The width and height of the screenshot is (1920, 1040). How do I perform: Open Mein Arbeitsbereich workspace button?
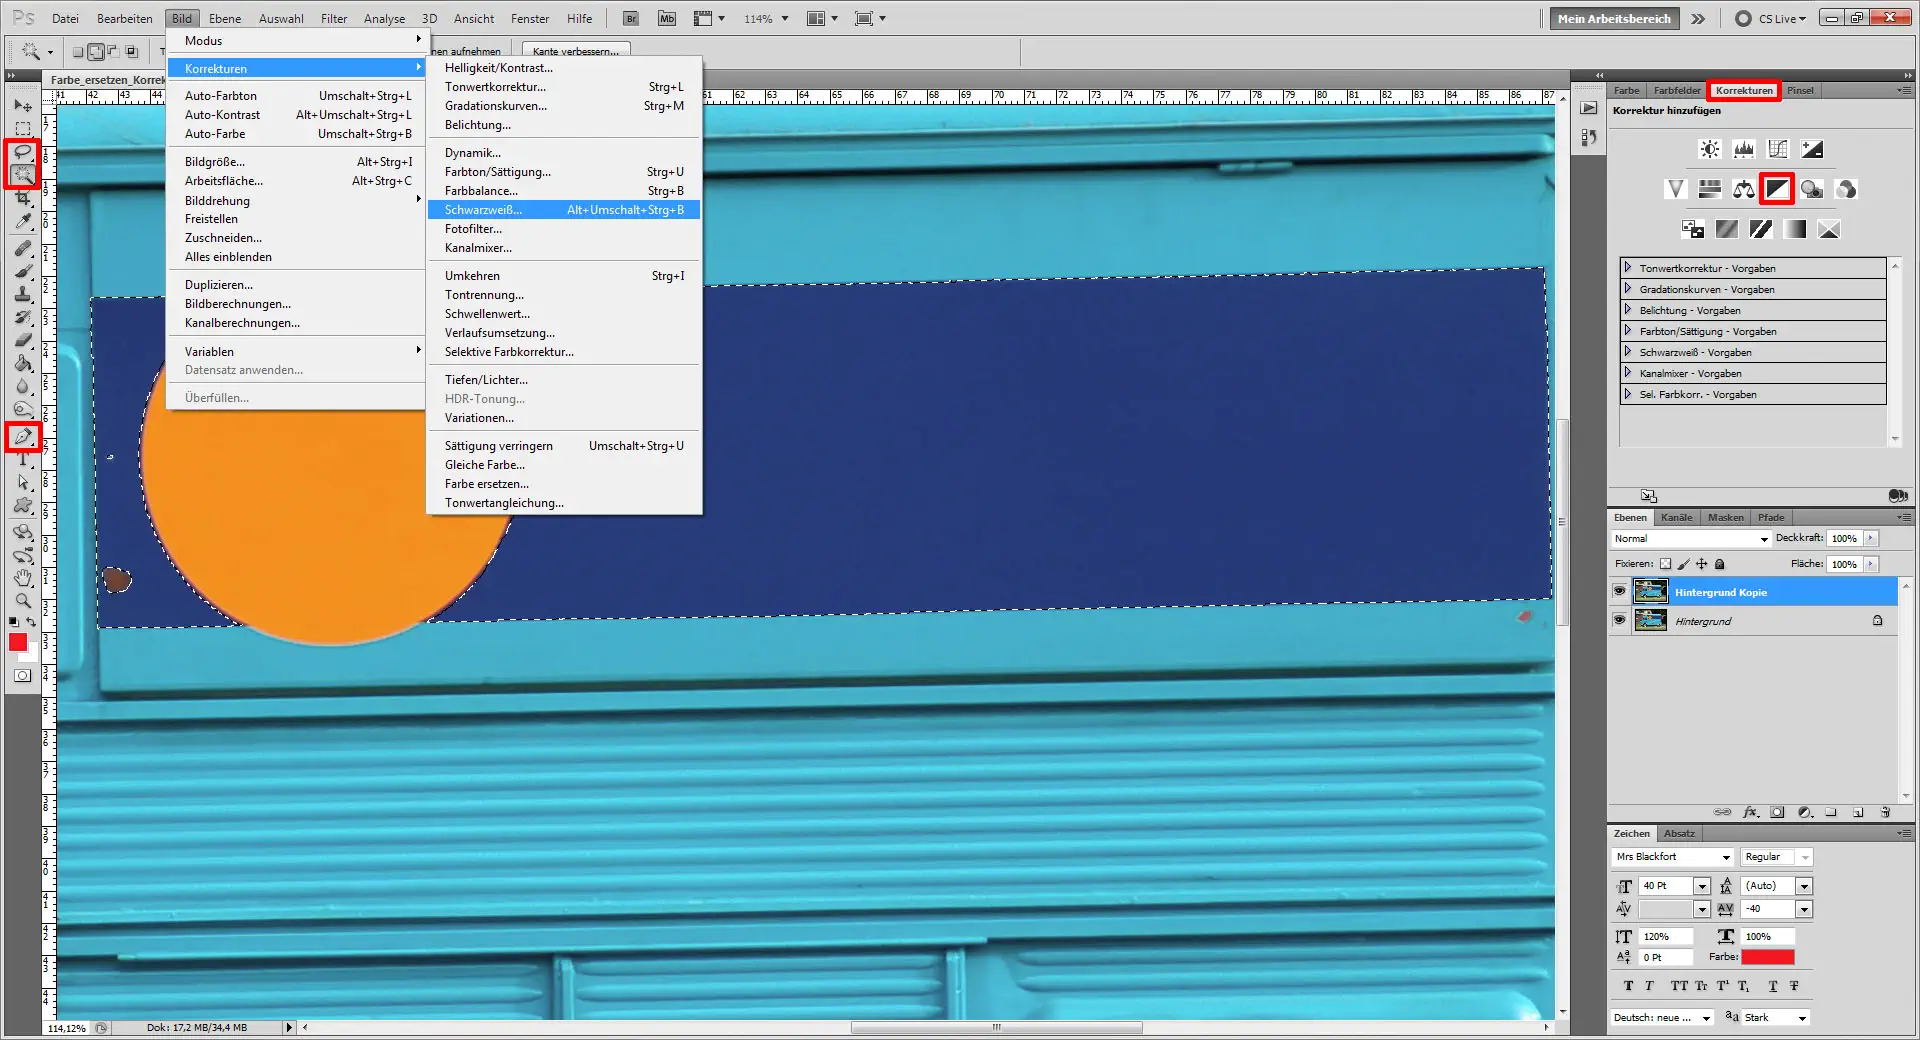click(1613, 17)
